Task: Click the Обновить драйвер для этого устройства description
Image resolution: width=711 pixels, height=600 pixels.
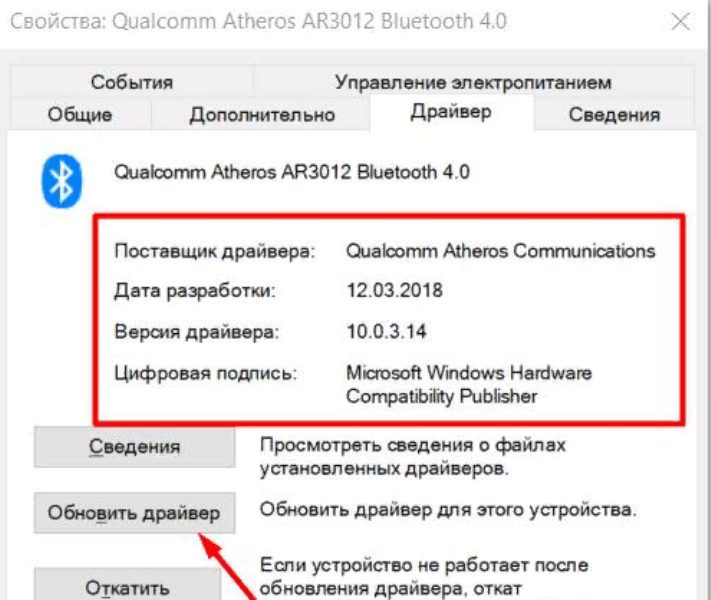Action: pyautogui.click(x=448, y=510)
